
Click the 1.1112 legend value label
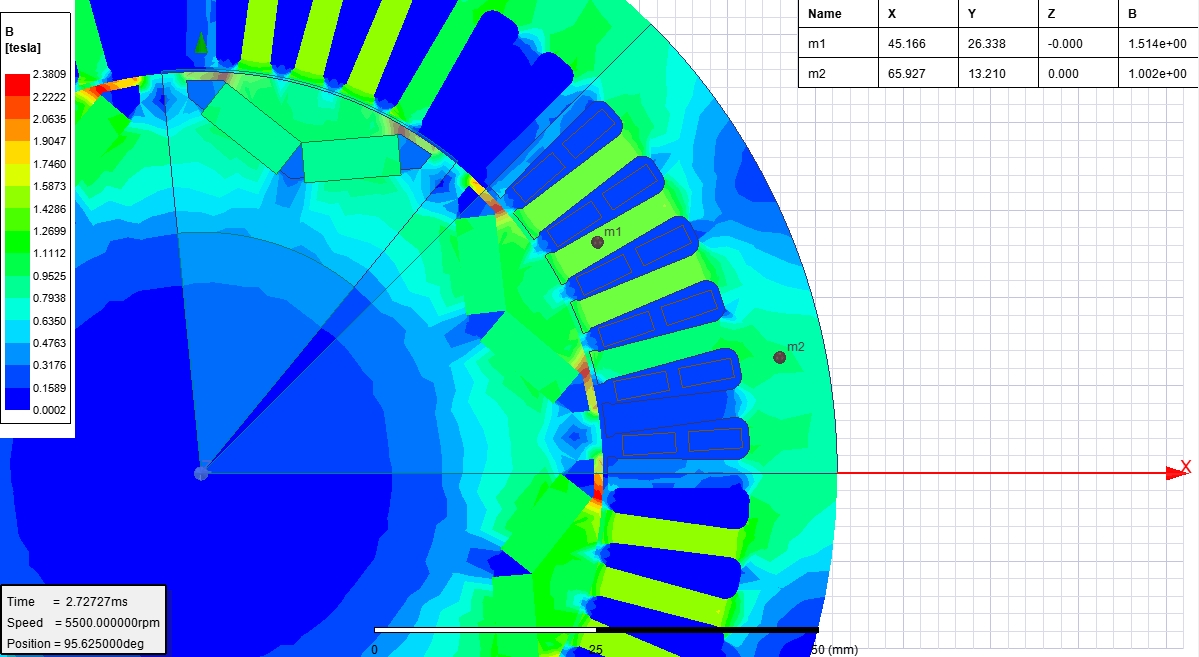point(50,253)
